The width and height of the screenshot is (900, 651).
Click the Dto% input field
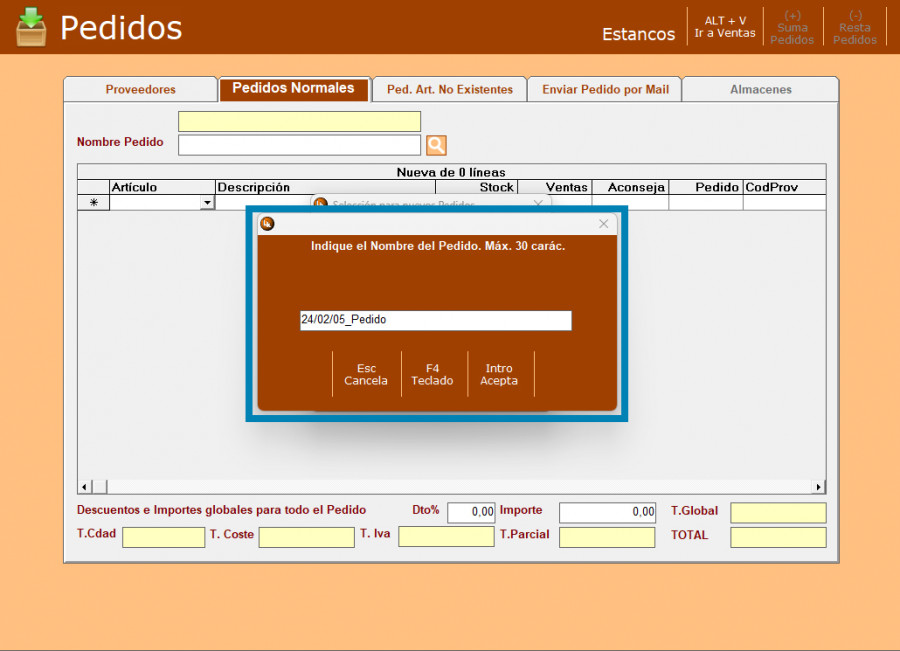click(x=470, y=512)
